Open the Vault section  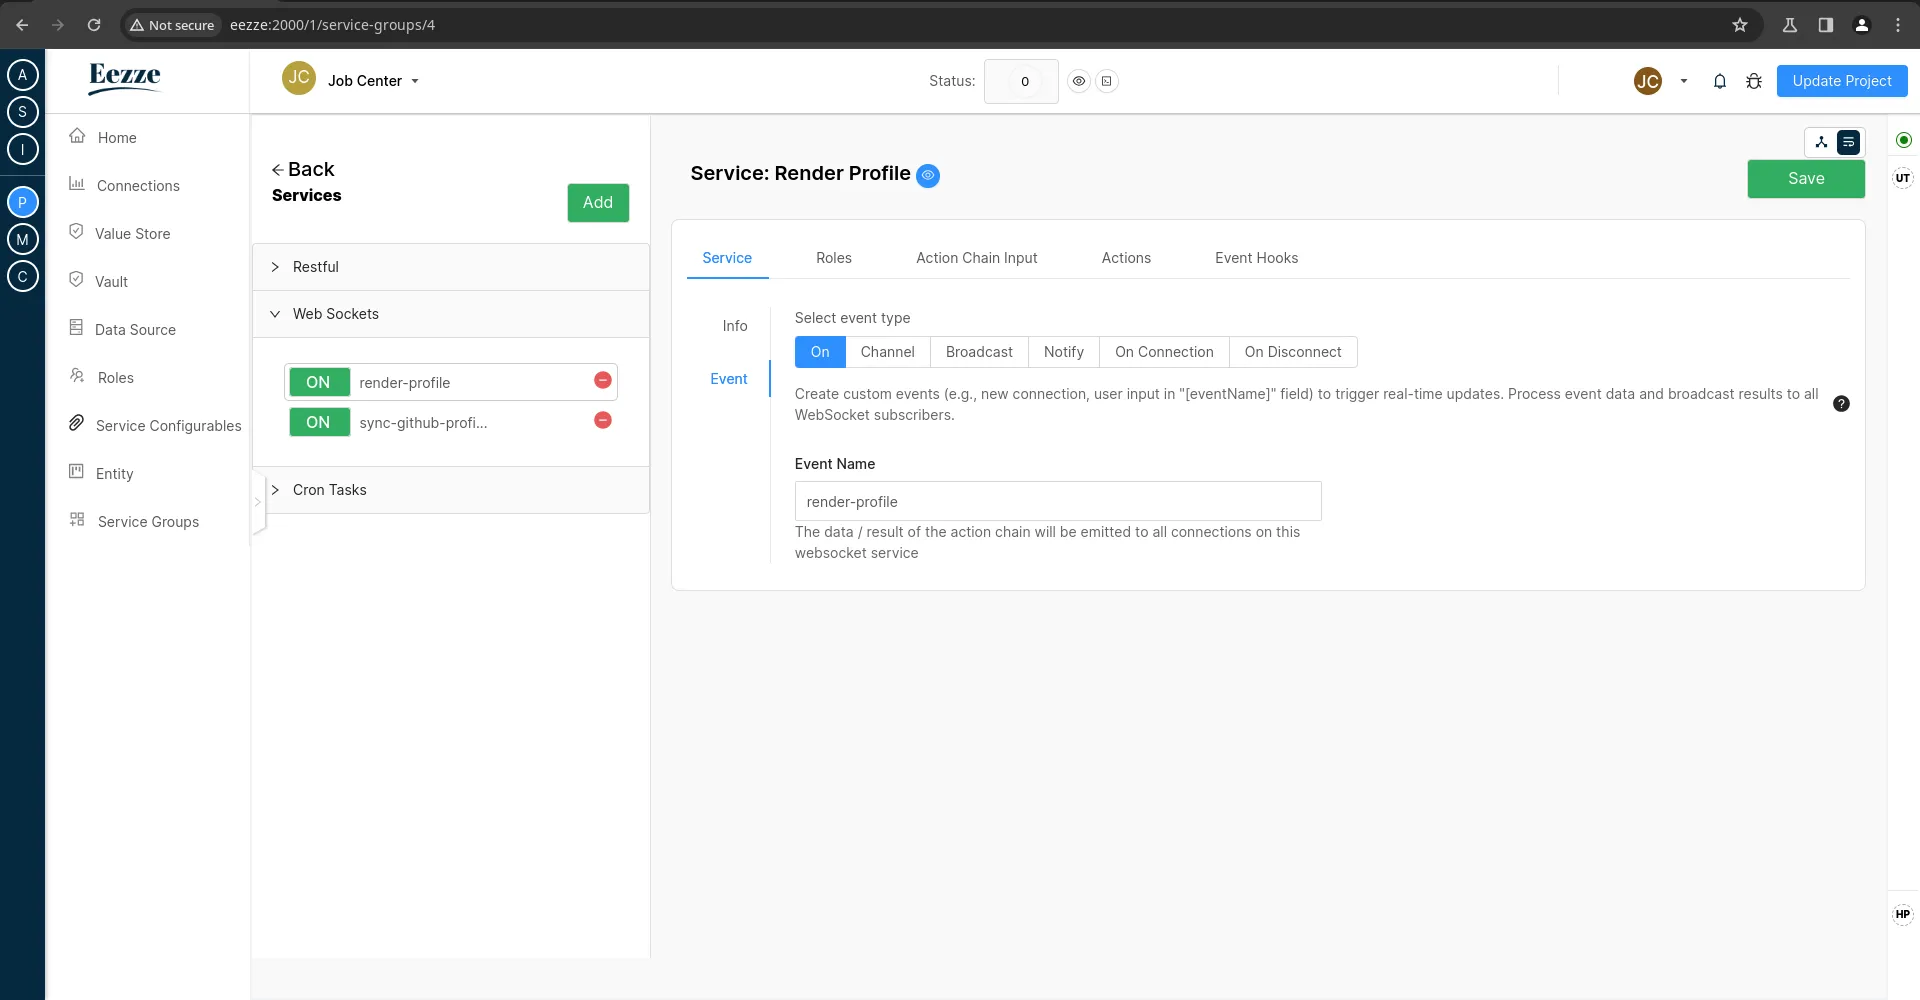111,281
